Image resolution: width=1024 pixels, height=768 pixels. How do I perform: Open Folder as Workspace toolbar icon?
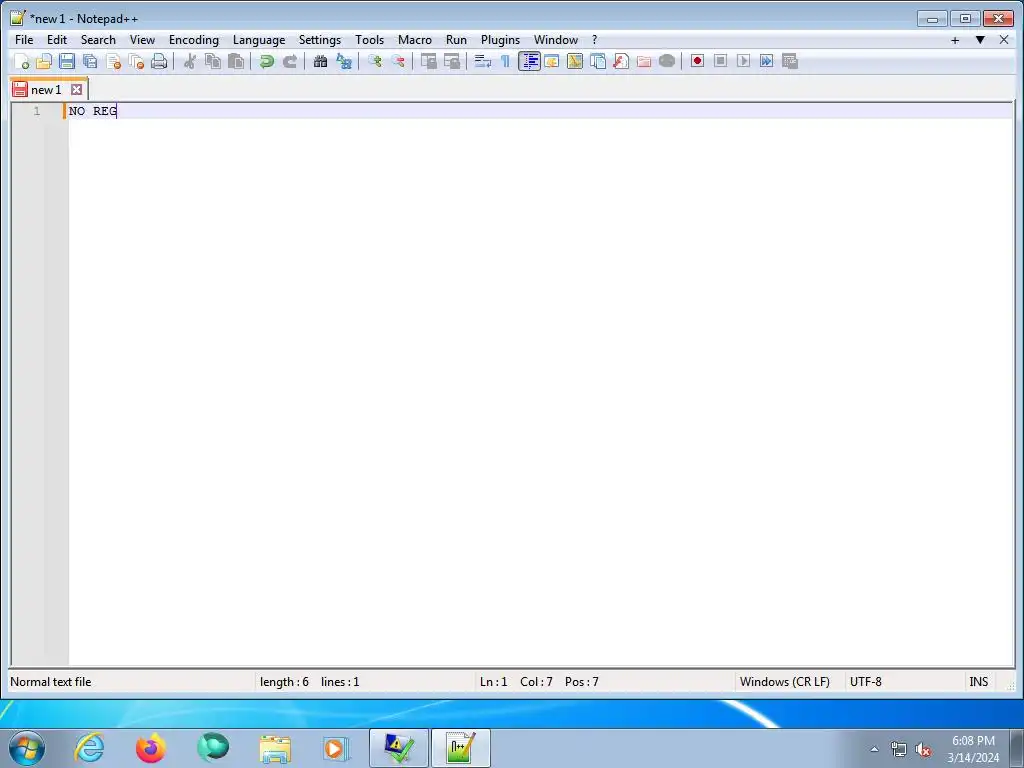[x=644, y=61]
